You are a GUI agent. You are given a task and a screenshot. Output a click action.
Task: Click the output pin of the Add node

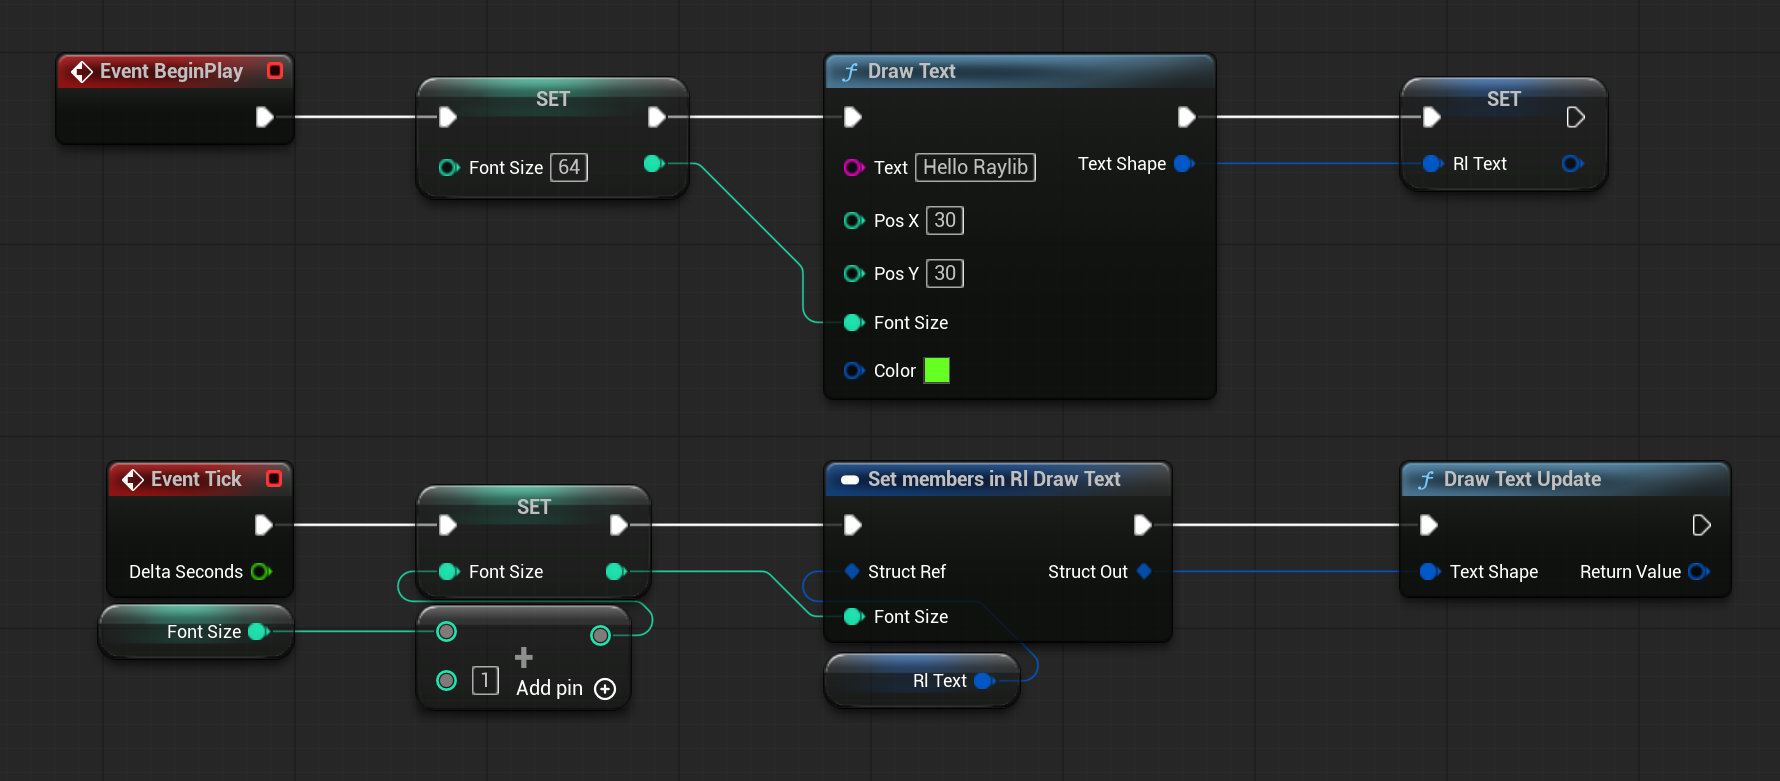point(600,635)
